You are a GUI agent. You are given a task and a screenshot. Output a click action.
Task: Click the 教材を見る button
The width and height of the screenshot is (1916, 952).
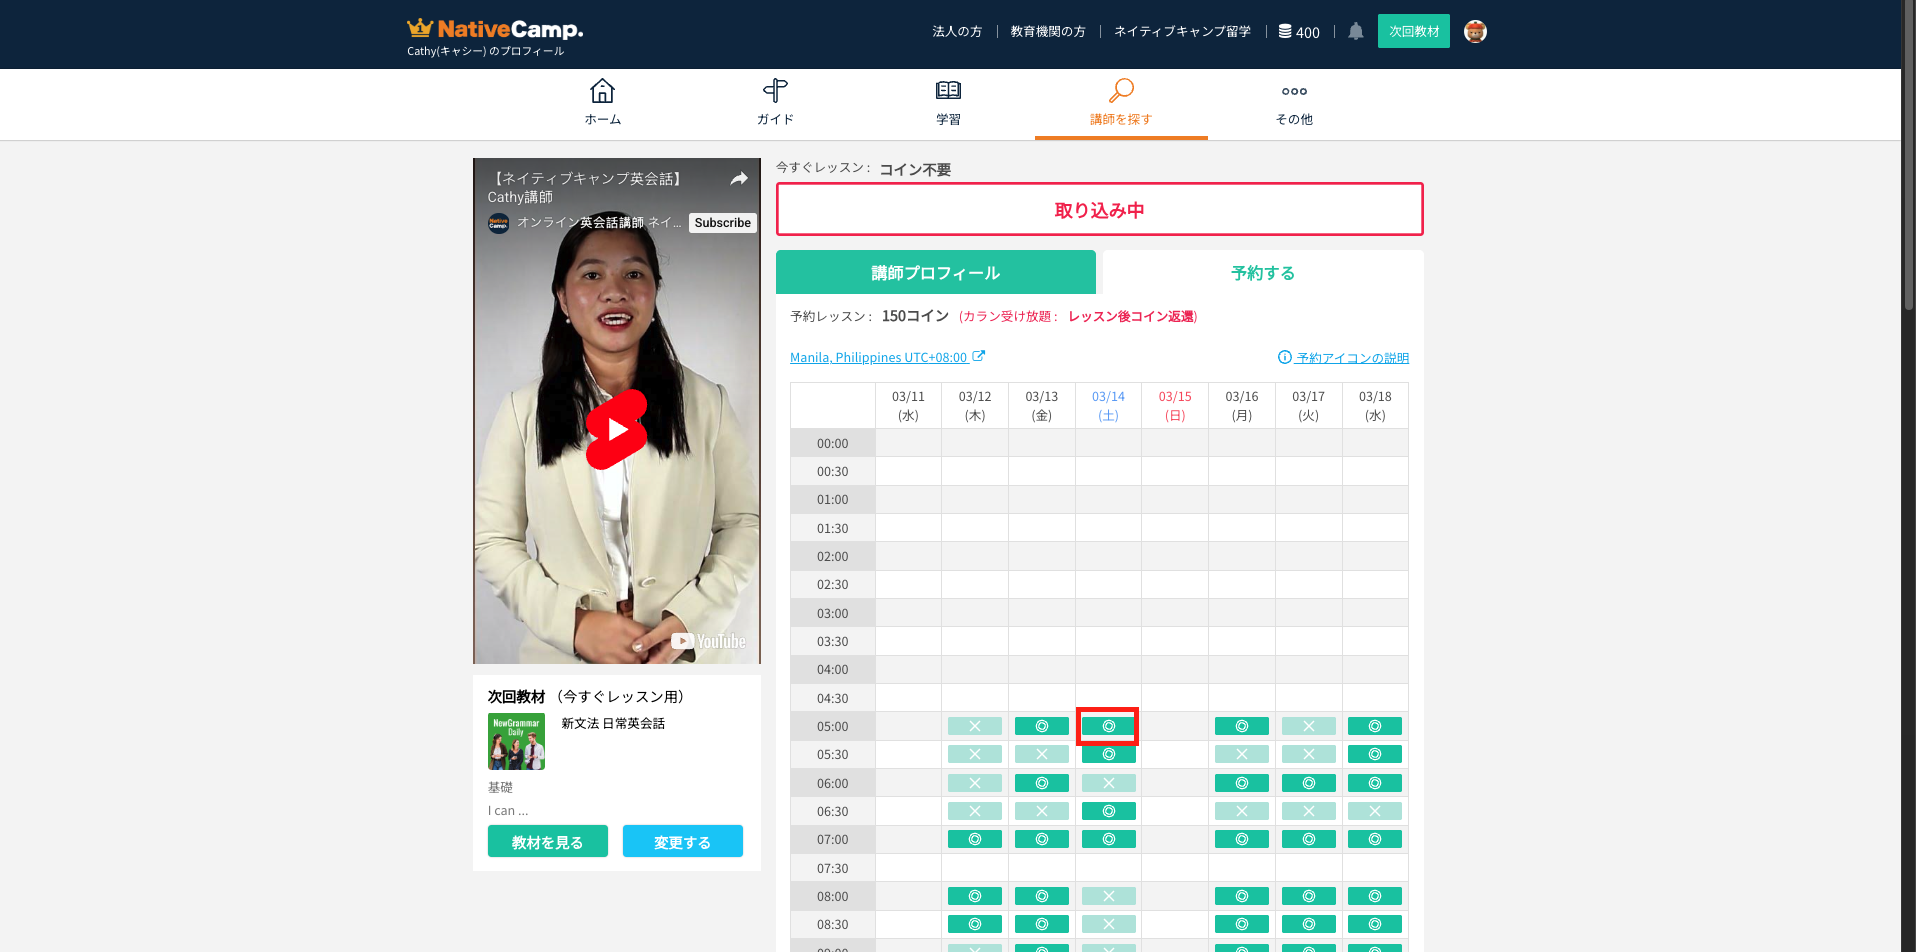click(x=547, y=842)
